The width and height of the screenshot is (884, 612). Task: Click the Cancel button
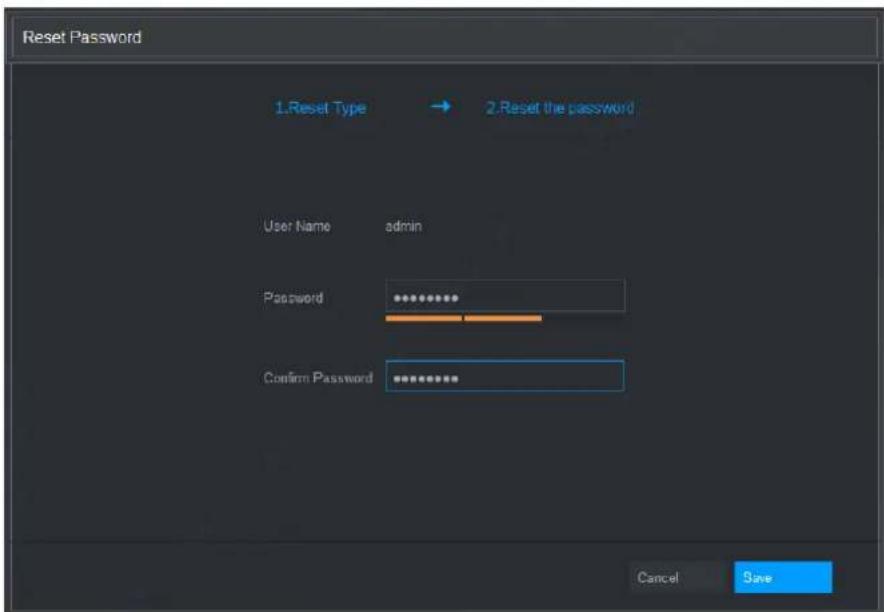(676, 577)
